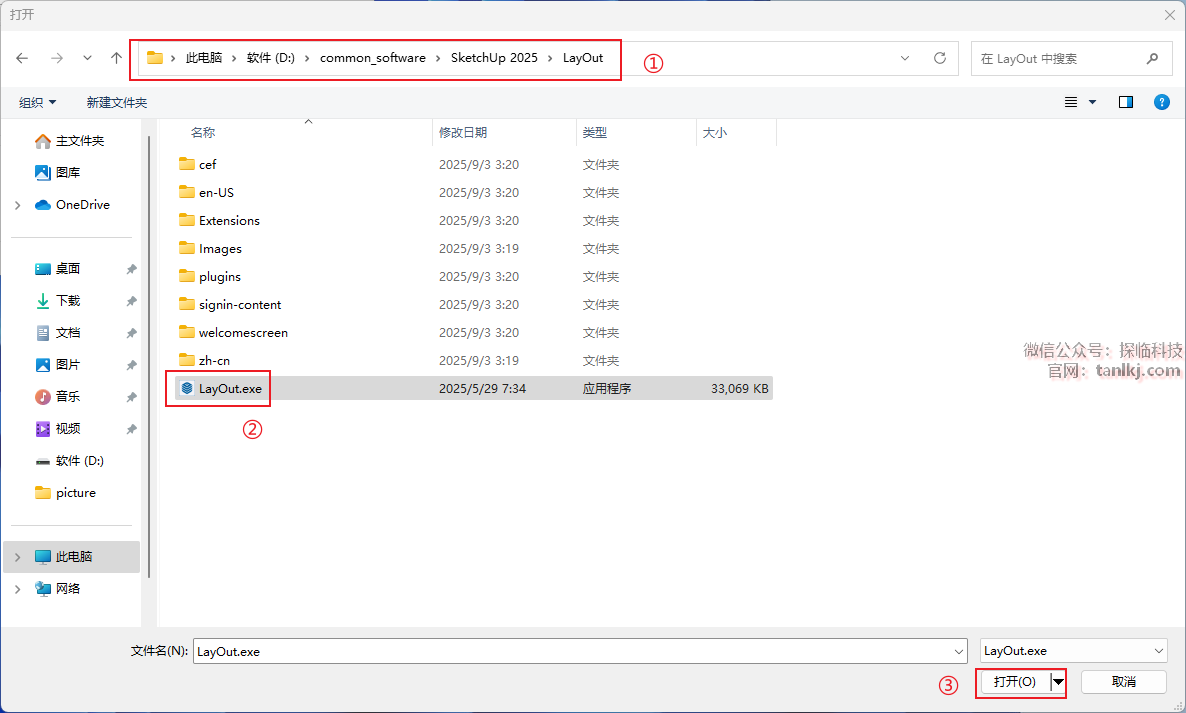This screenshot has height=713, width=1186.
Task: Open the 打开 button split arrow
Action: click(1058, 682)
